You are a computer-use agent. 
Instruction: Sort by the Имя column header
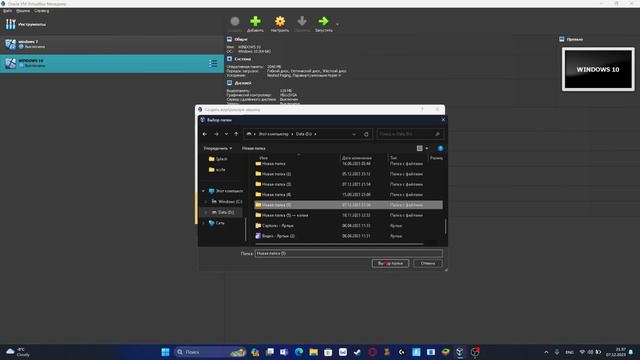(264, 158)
